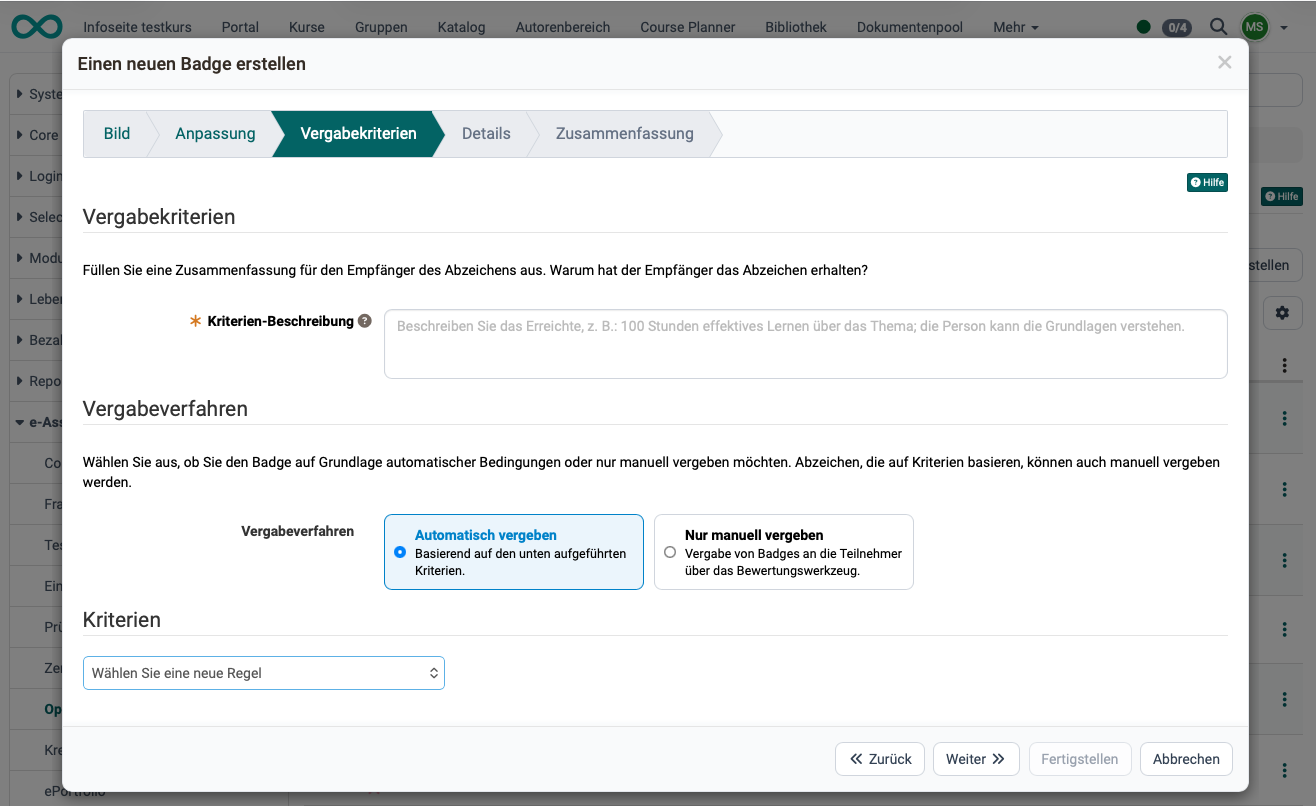Collapse the e-Assessment tree section
The width and height of the screenshot is (1316, 806).
coord(20,422)
